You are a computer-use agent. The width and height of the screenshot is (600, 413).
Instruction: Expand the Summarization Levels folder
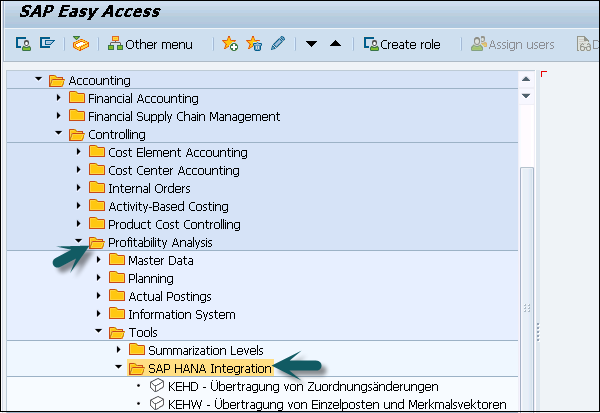[119, 350]
